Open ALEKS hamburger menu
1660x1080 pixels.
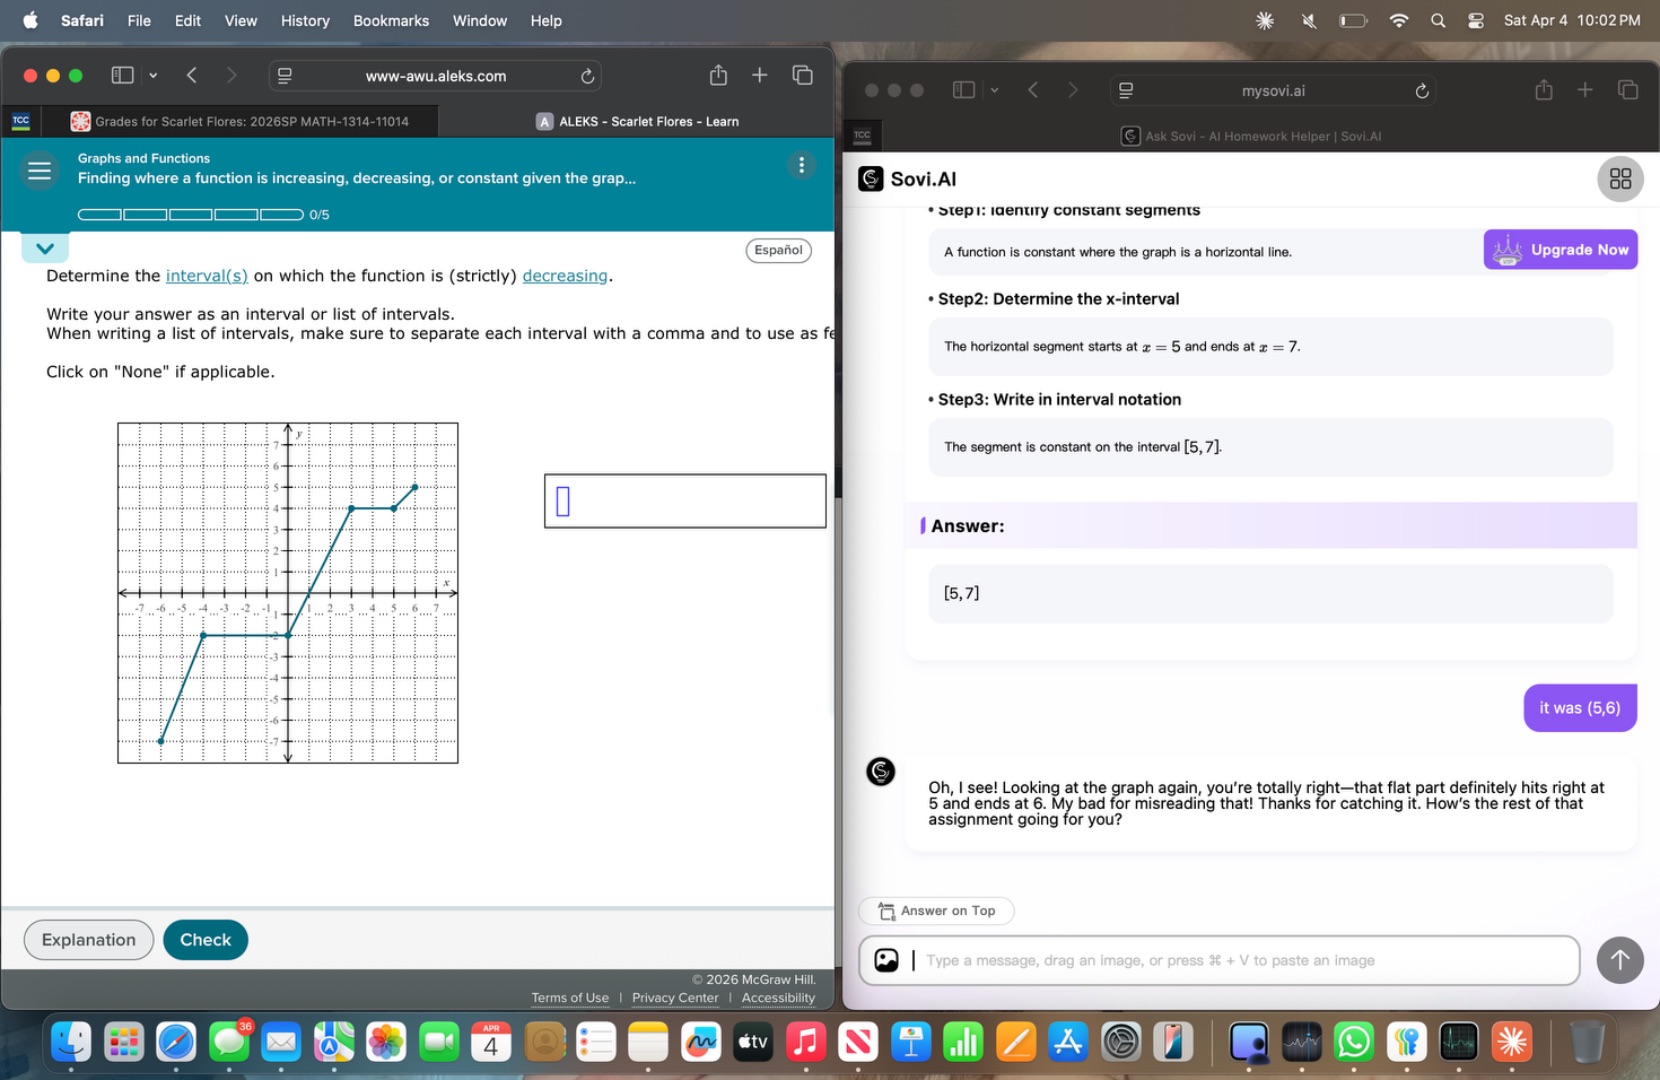[40, 171]
